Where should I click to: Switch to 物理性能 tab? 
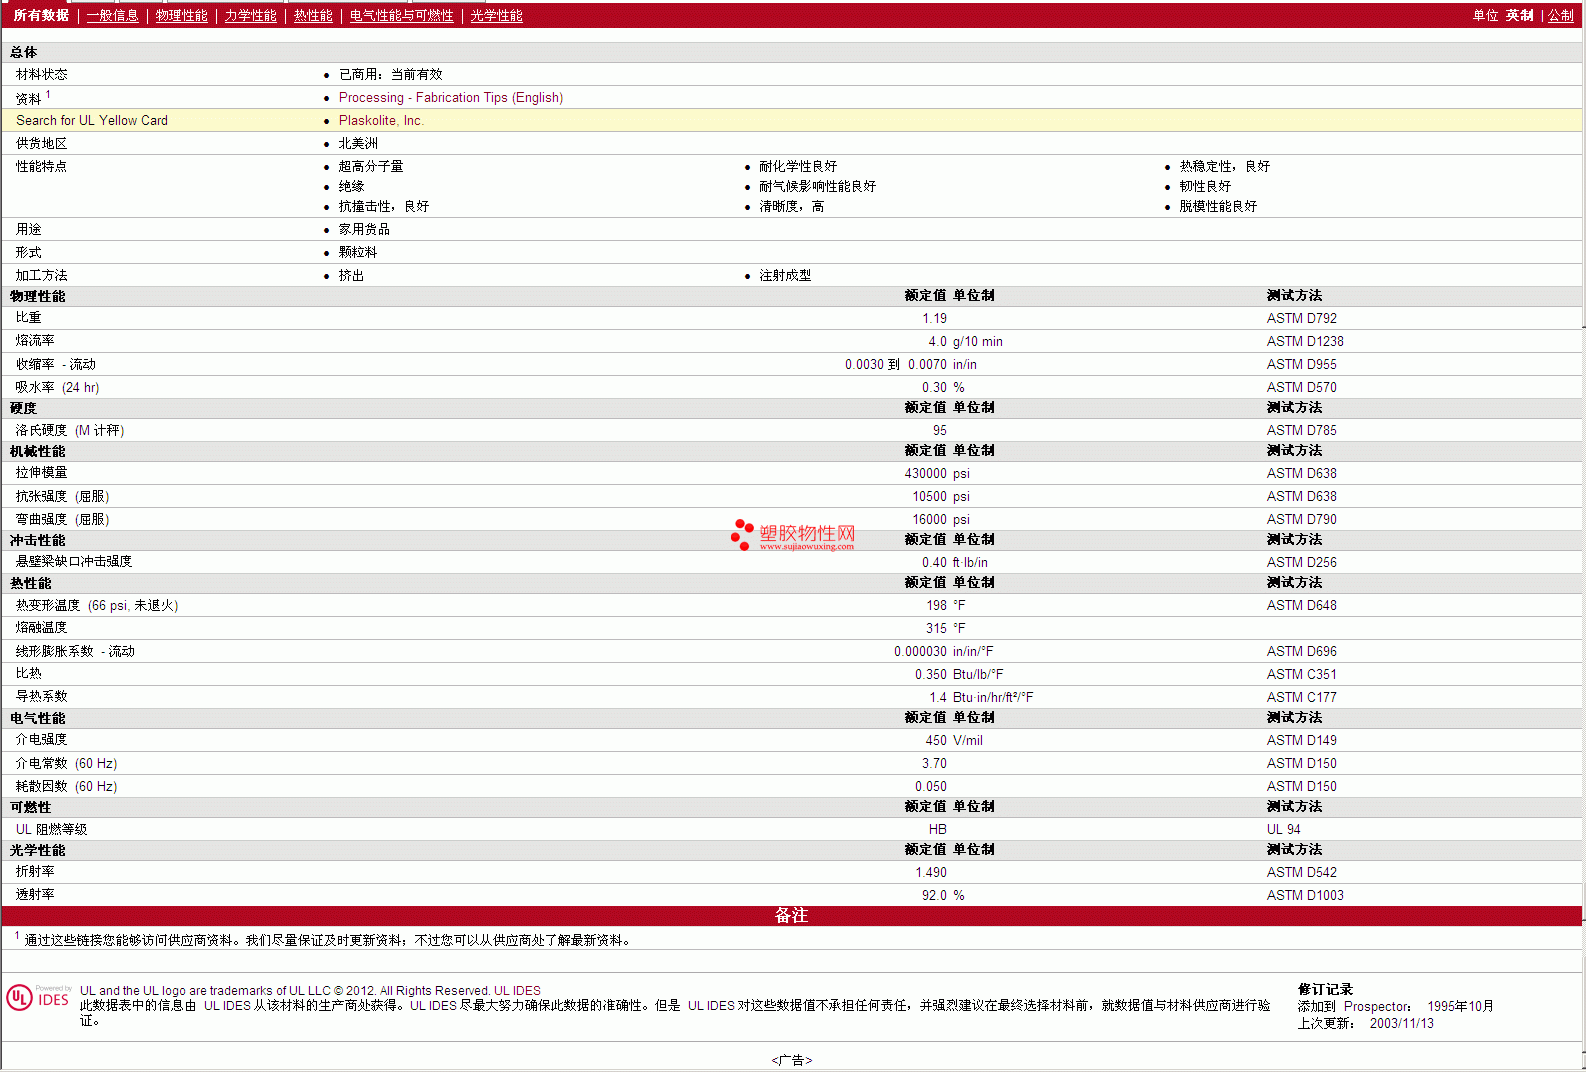tap(181, 16)
